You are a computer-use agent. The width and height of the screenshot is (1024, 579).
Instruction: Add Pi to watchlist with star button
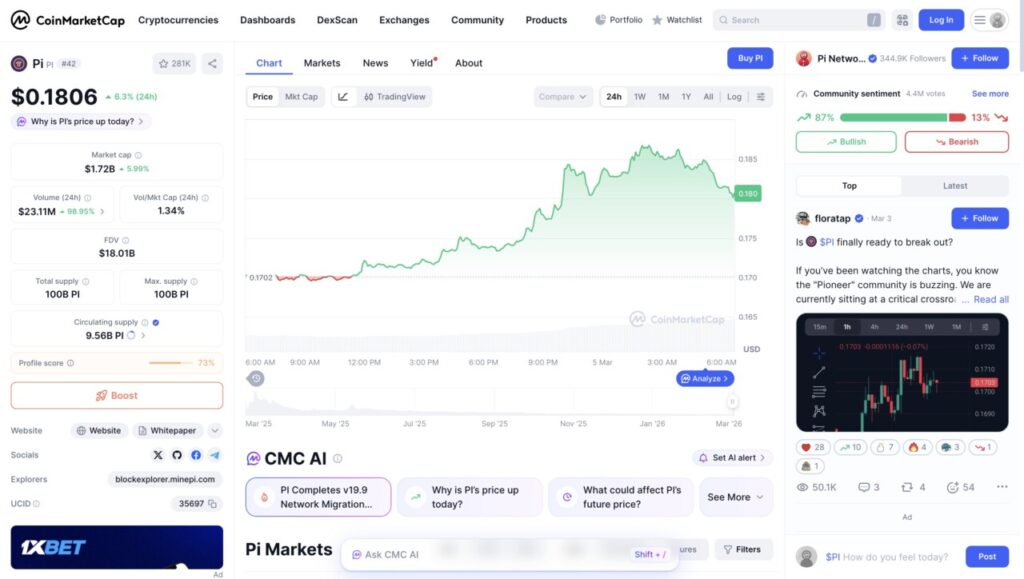pos(175,64)
